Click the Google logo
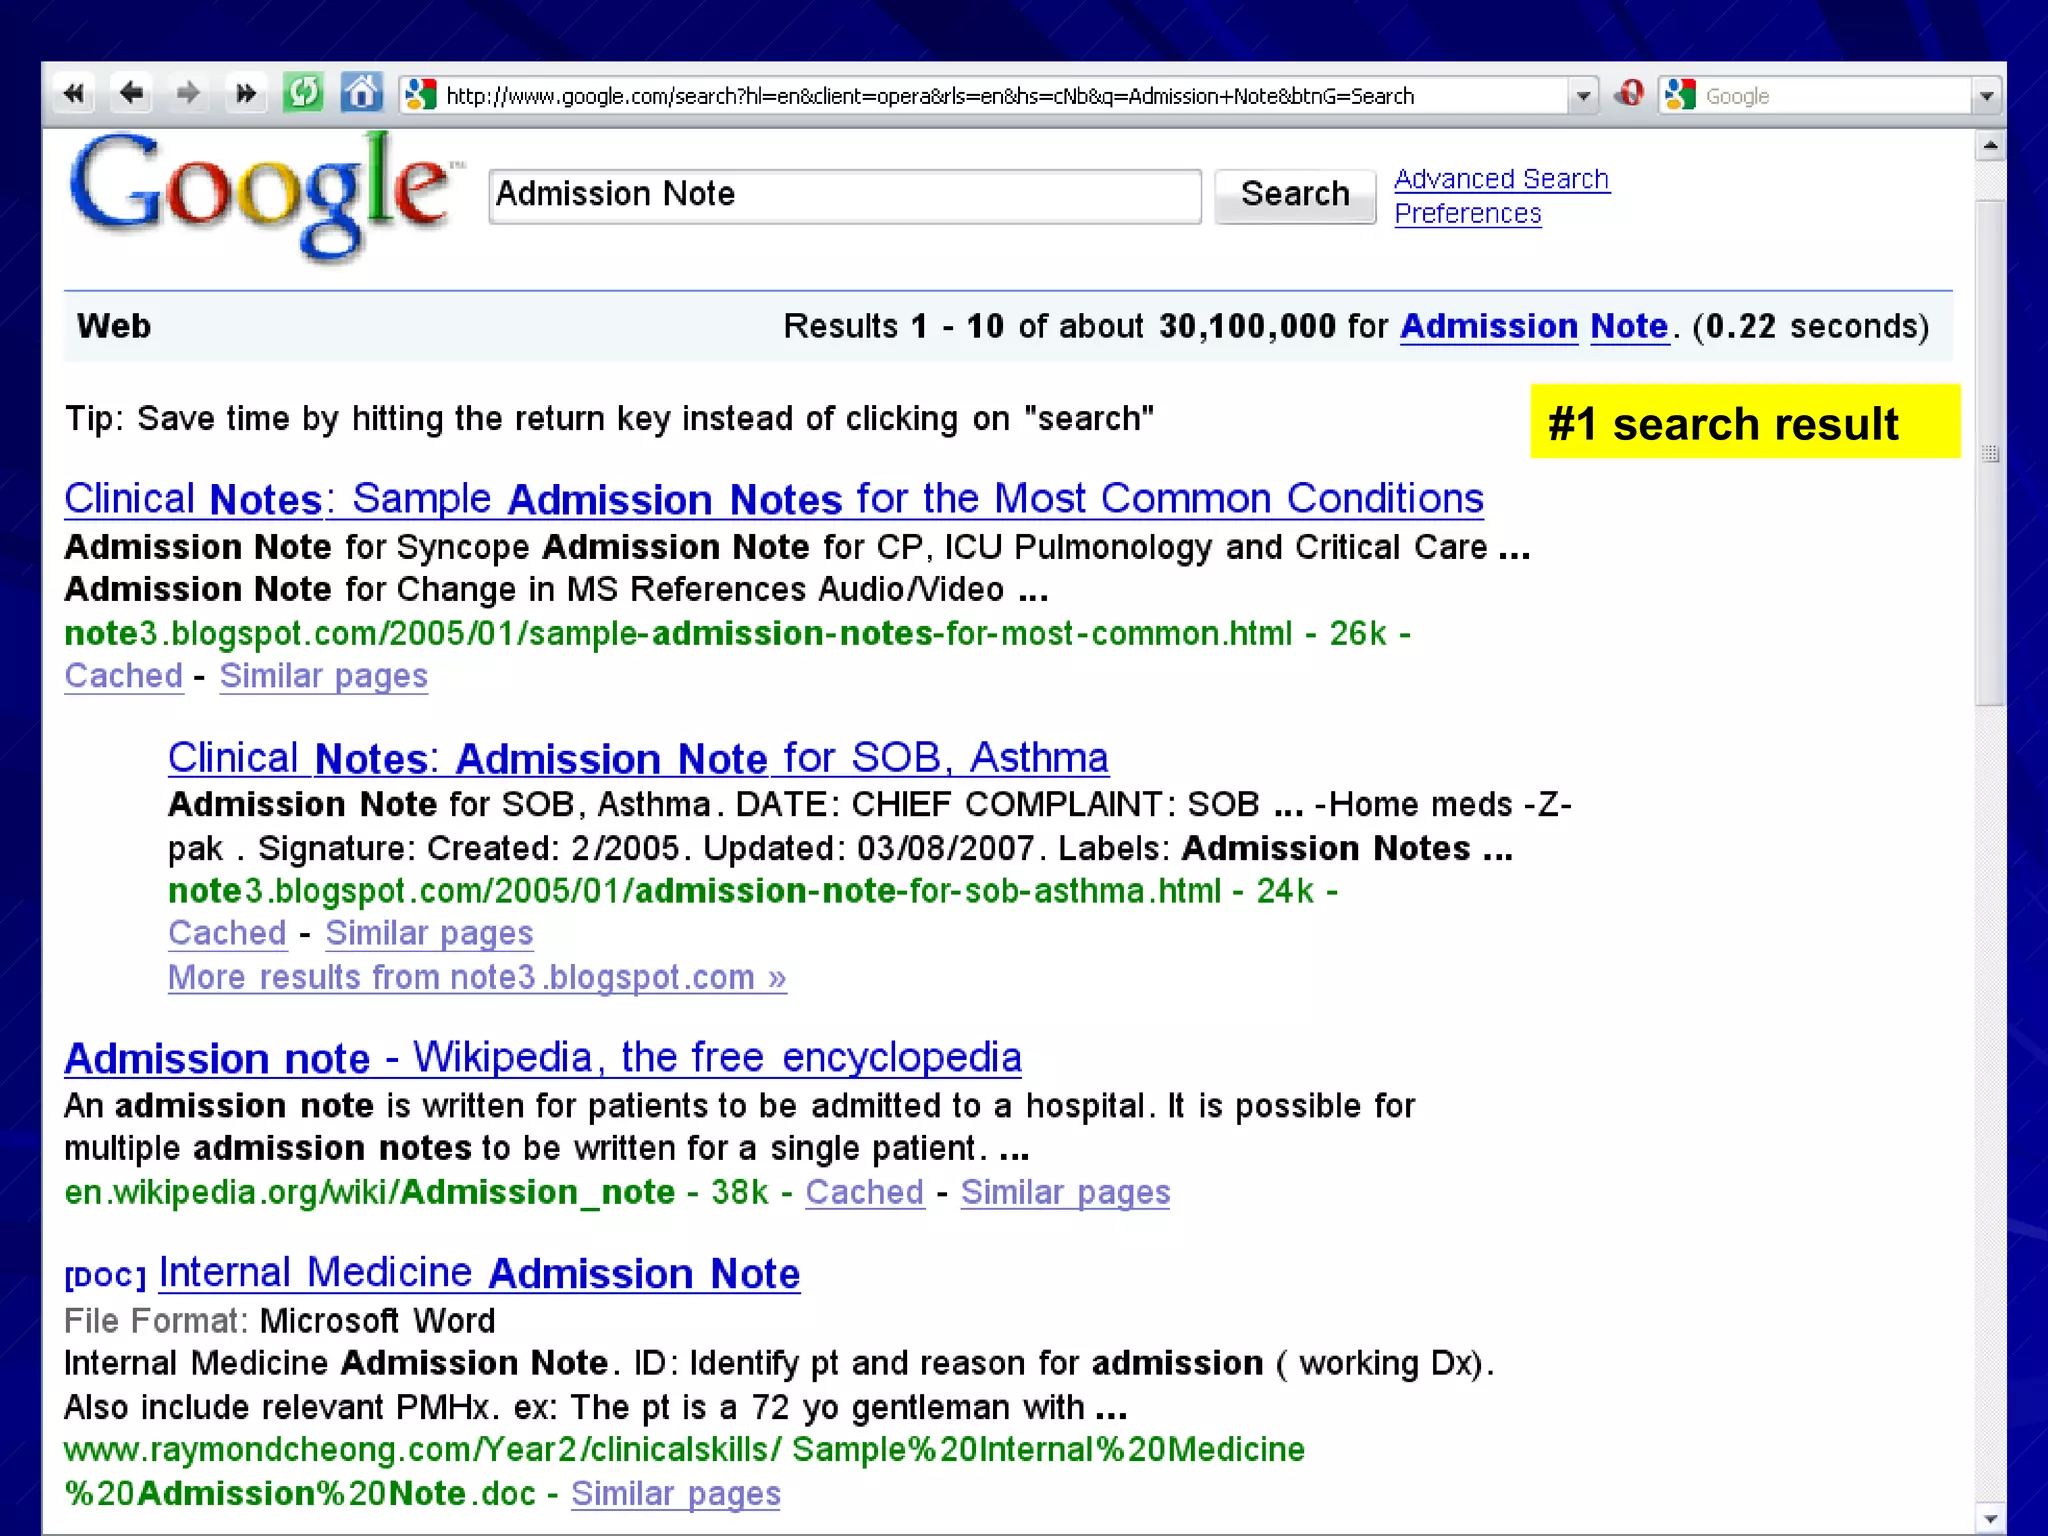2048x1536 pixels. click(265, 197)
